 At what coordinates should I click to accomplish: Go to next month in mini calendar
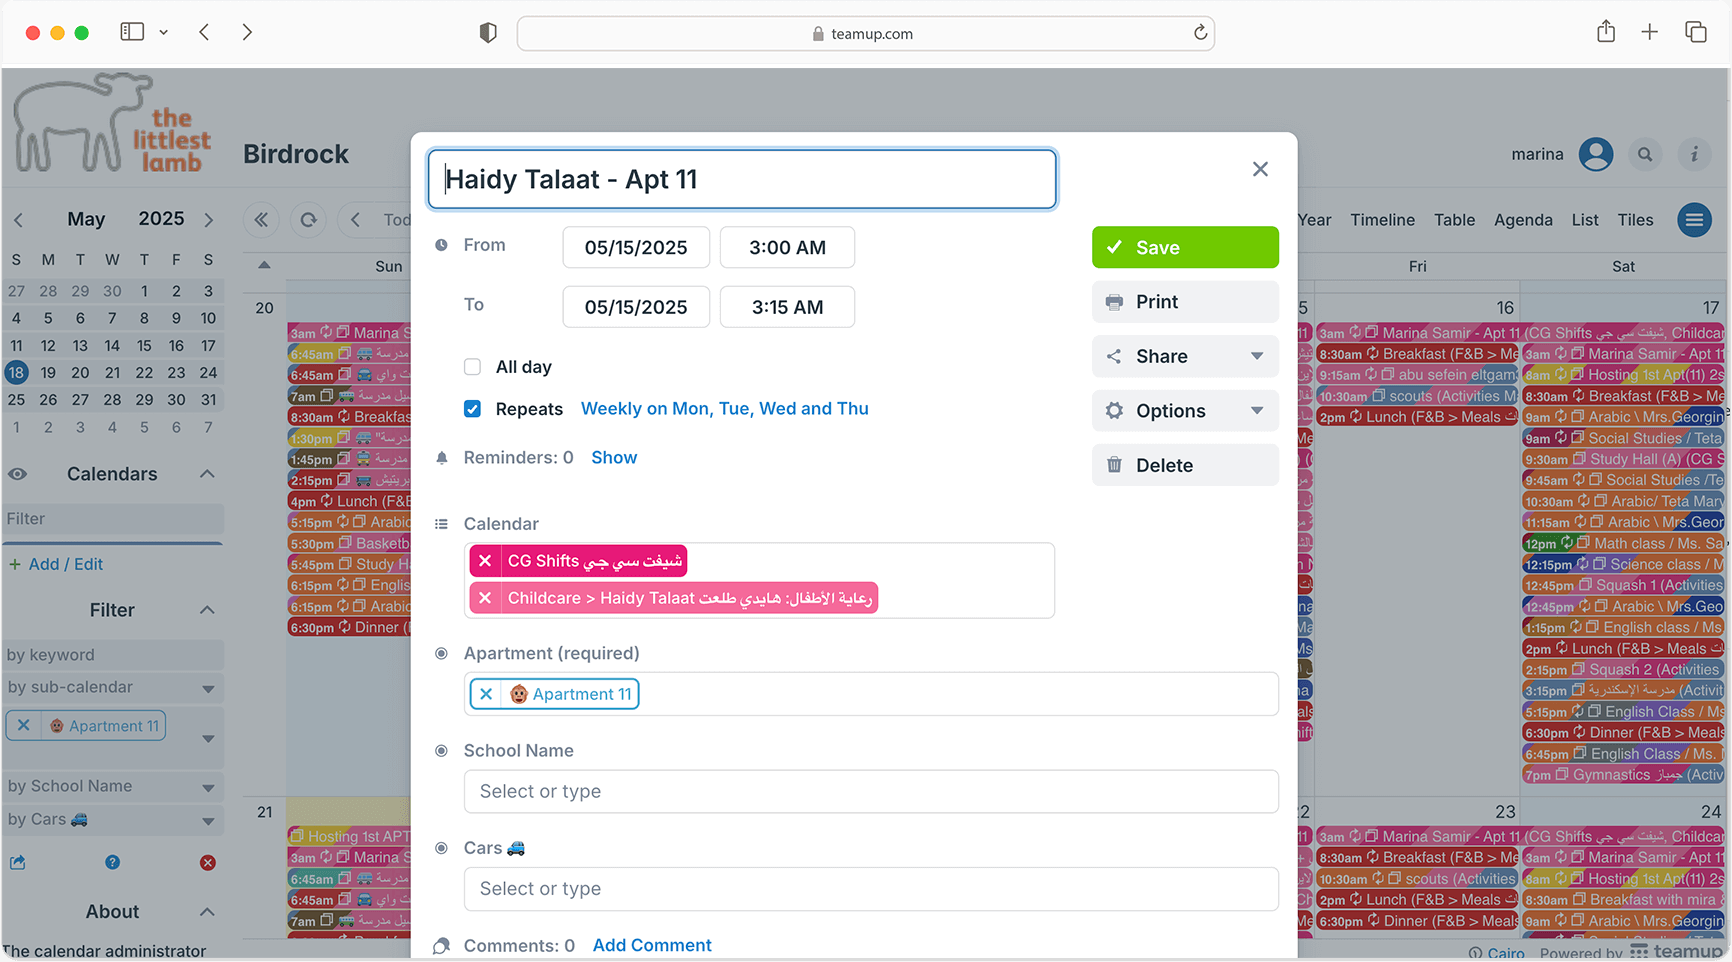(x=208, y=220)
